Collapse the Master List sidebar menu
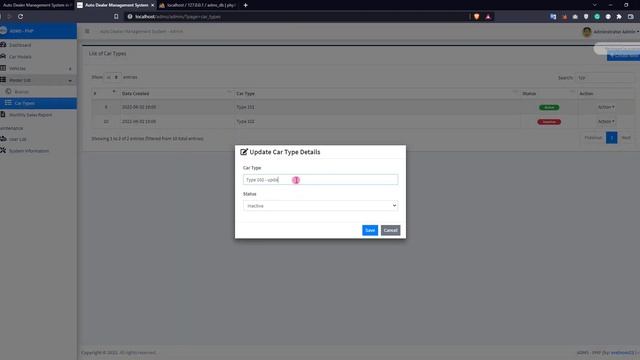 point(38,80)
